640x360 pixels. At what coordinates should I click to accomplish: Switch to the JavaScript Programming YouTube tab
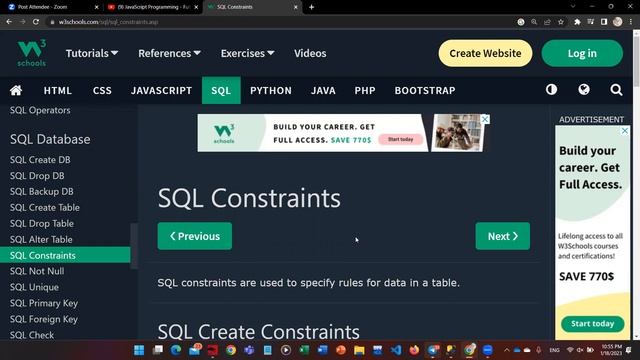152,7
